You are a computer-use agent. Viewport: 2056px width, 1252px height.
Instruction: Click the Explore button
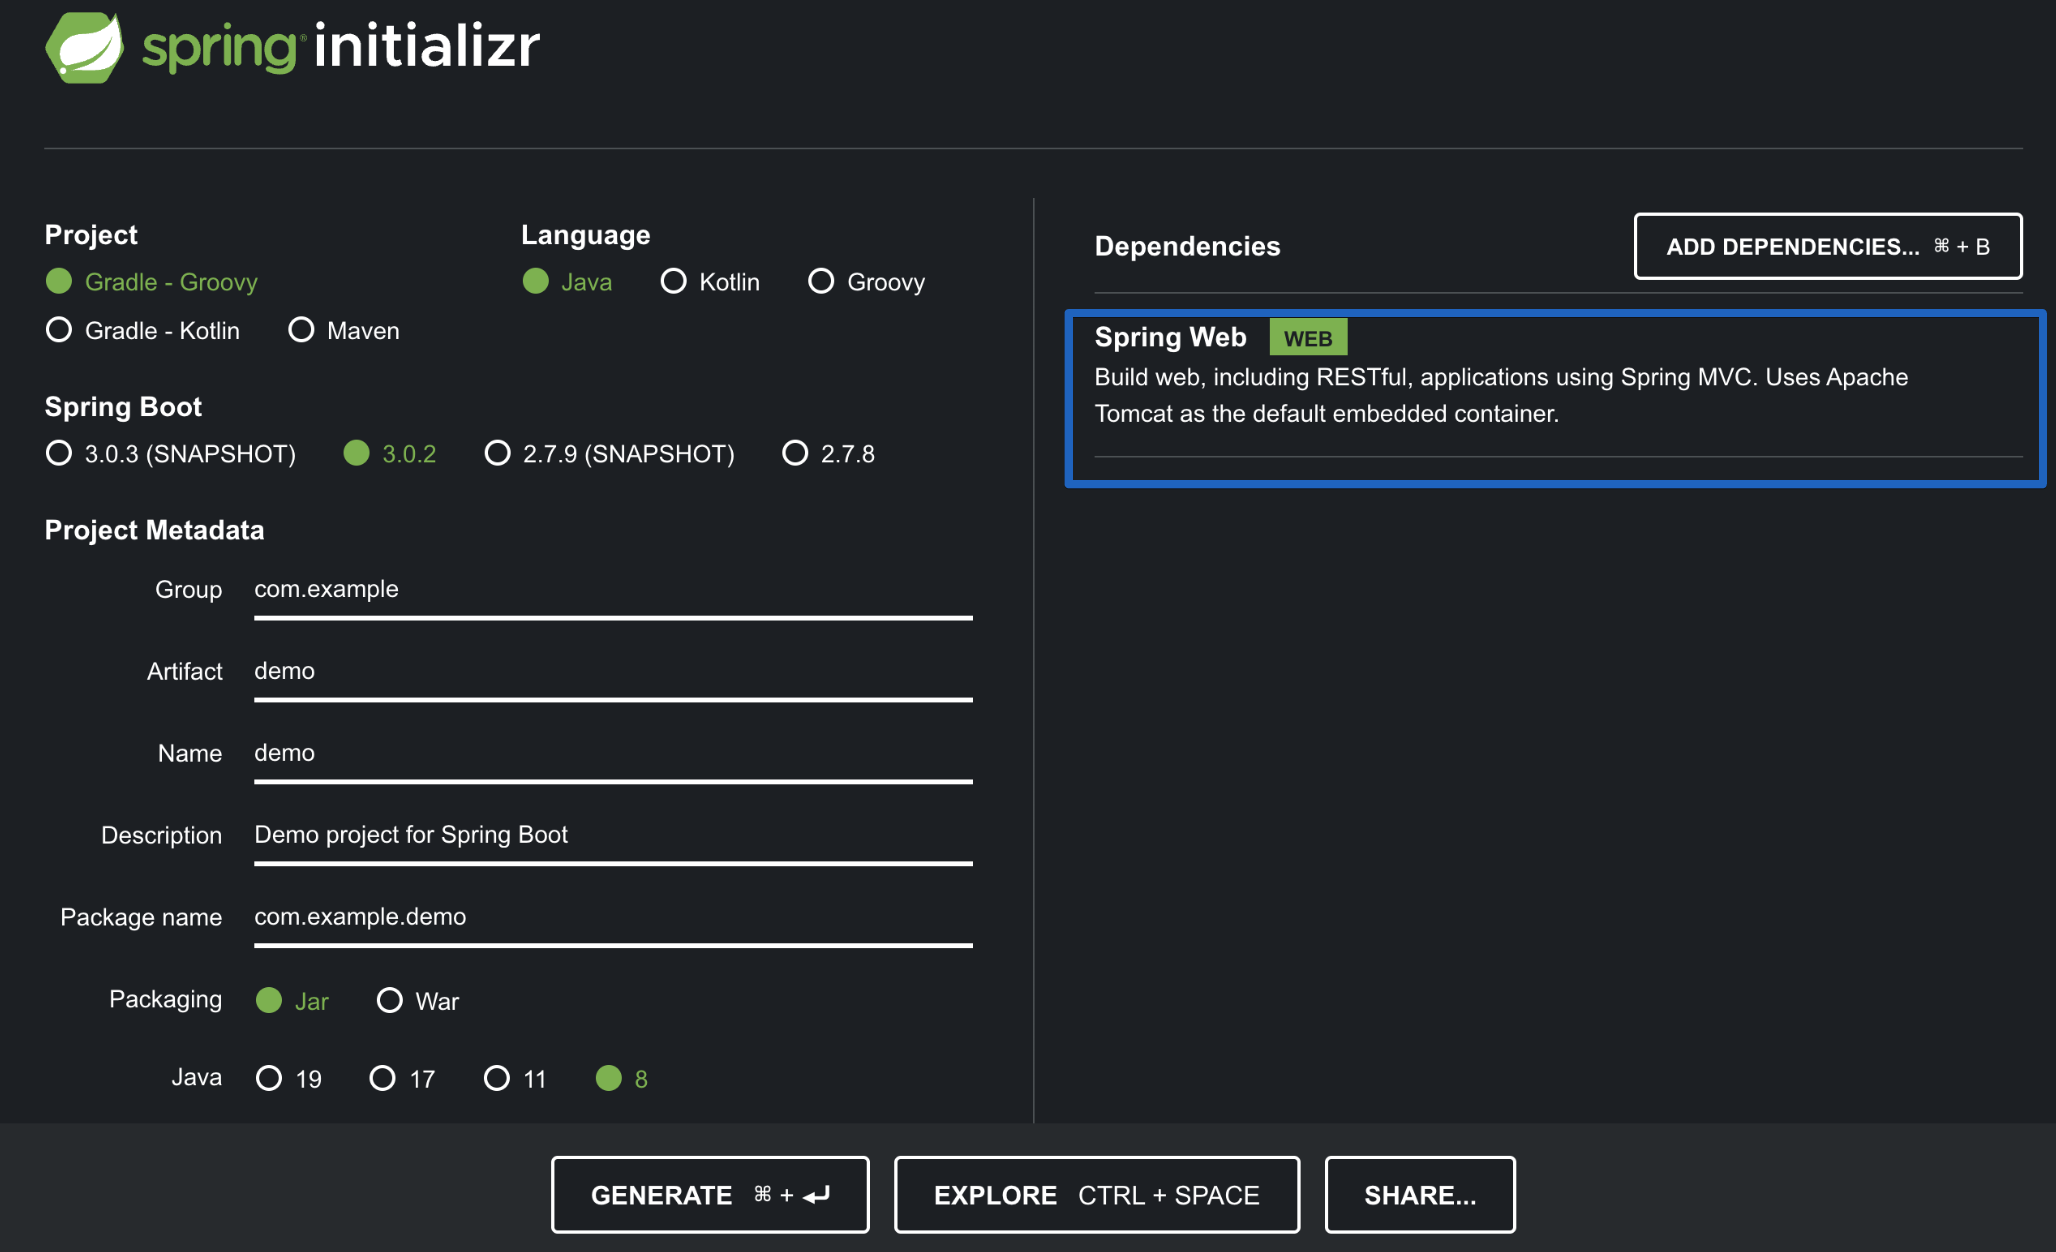pos(1096,1195)
